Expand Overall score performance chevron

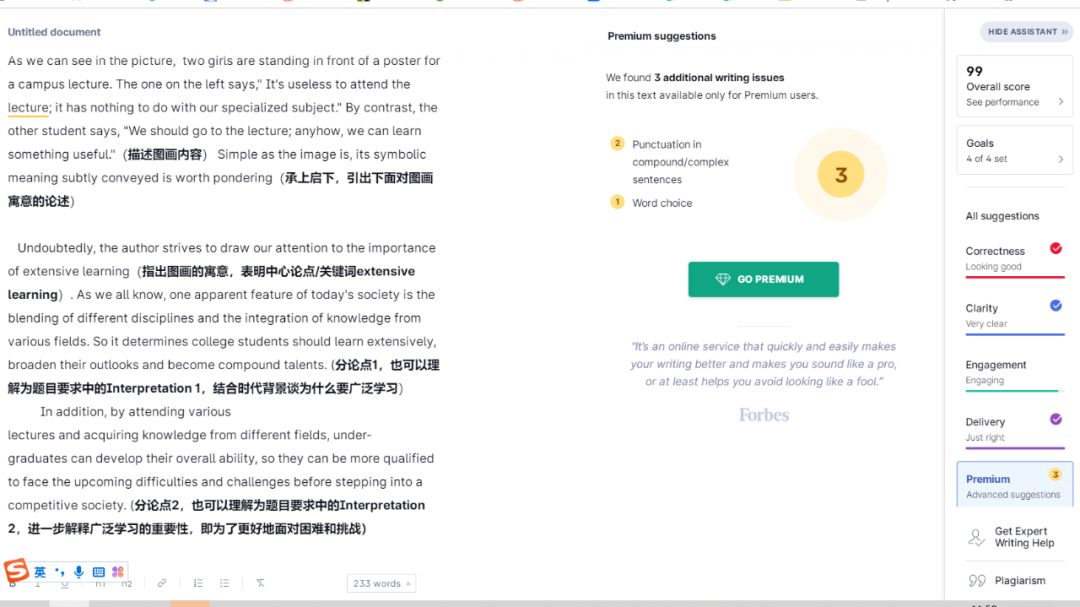[x=1060, y=102]
